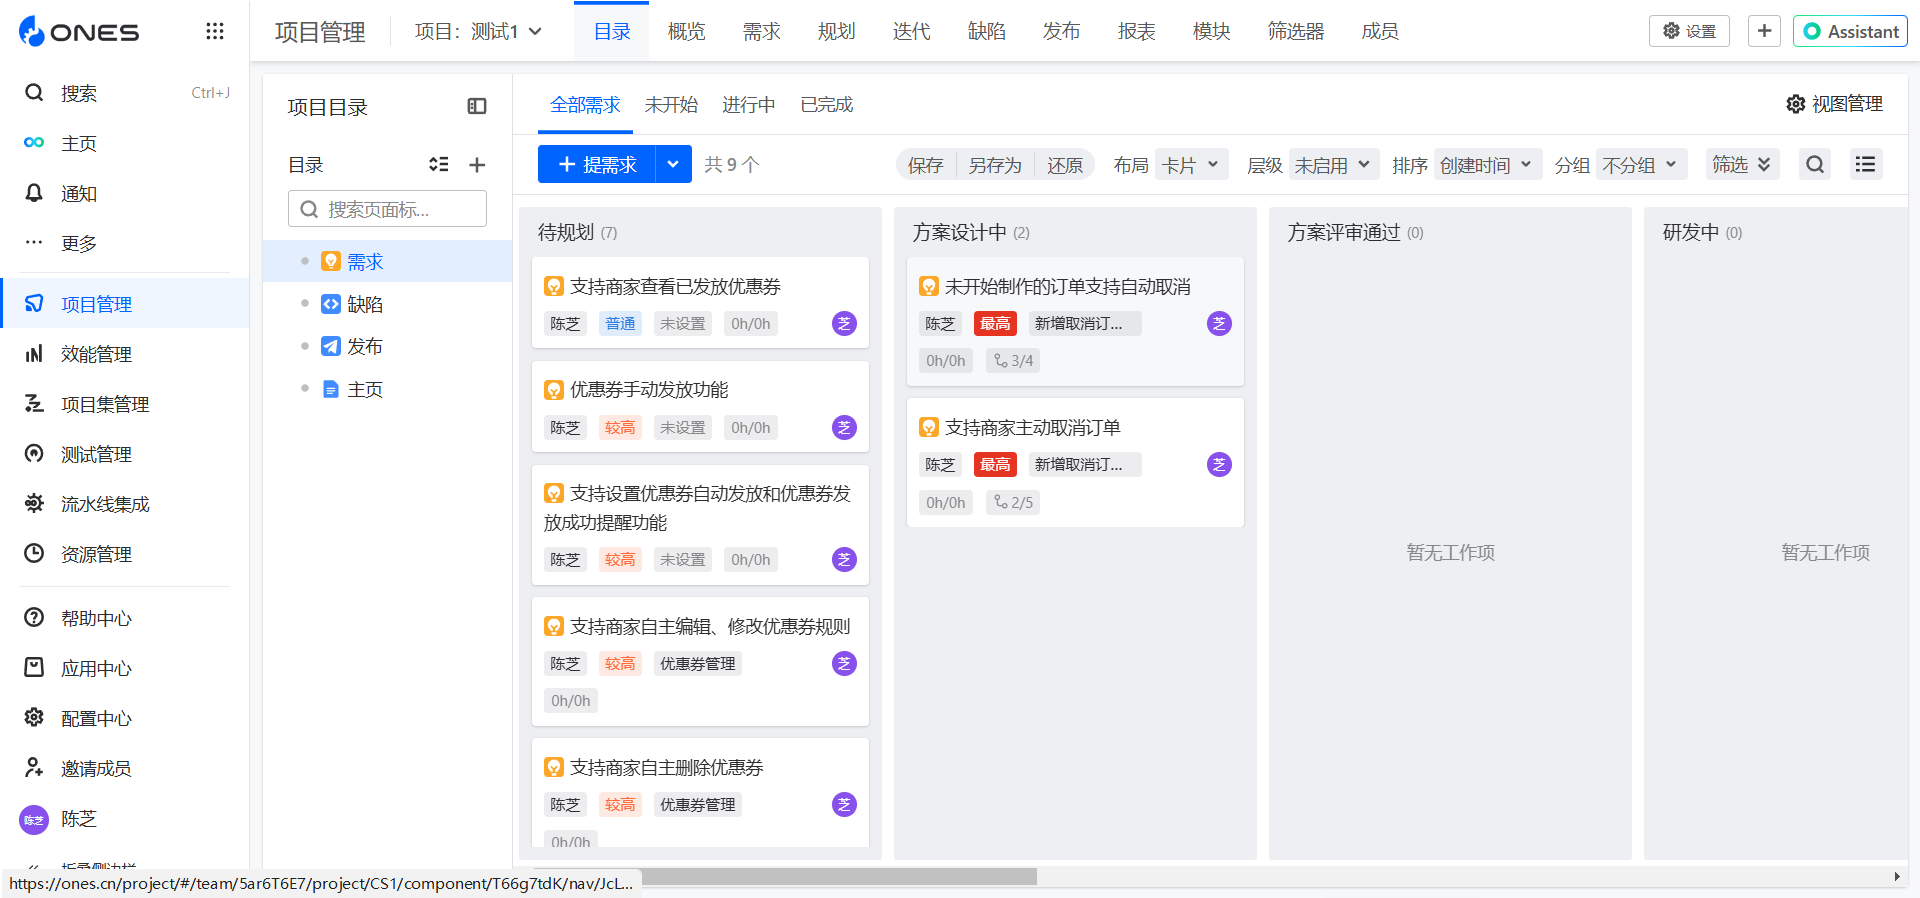This screenshot has width=1920, height=898.
Task: Open 设置 settings button
Action: click(x=1689, y=31)
